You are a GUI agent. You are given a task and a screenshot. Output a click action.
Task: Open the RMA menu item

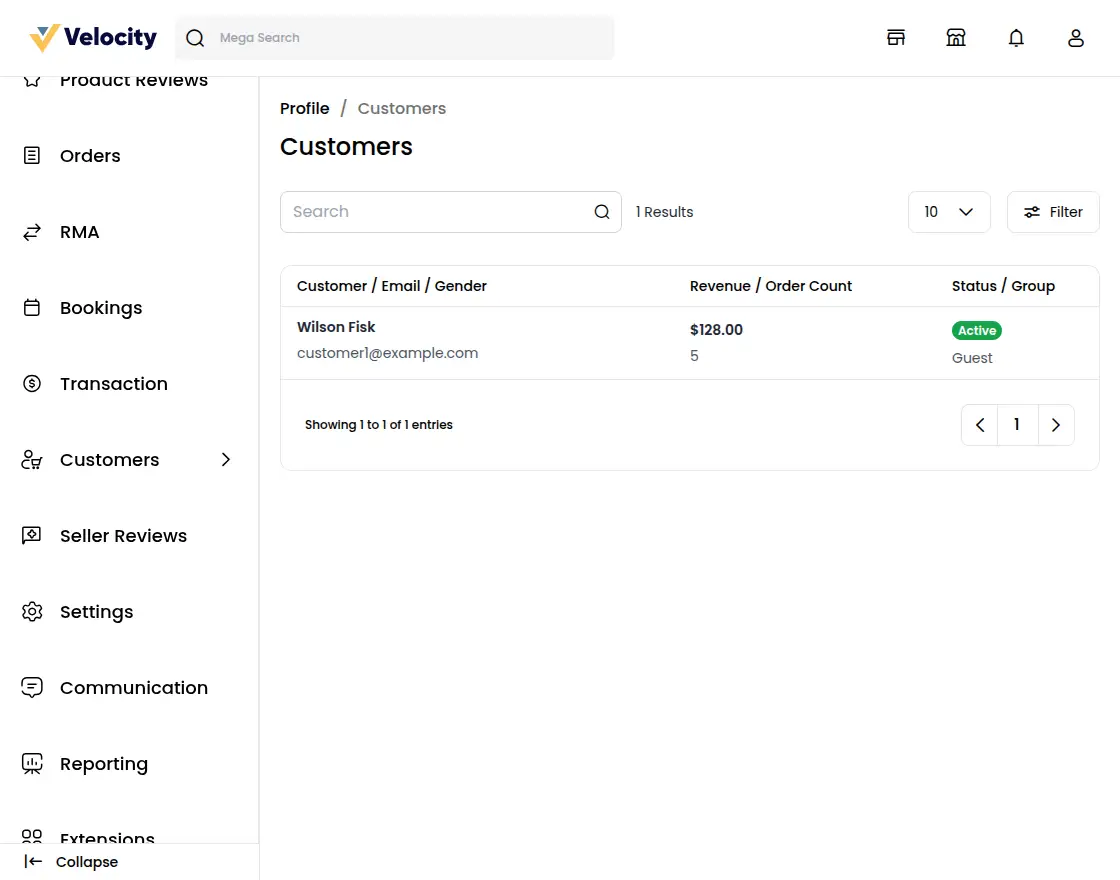pos(80,232)
